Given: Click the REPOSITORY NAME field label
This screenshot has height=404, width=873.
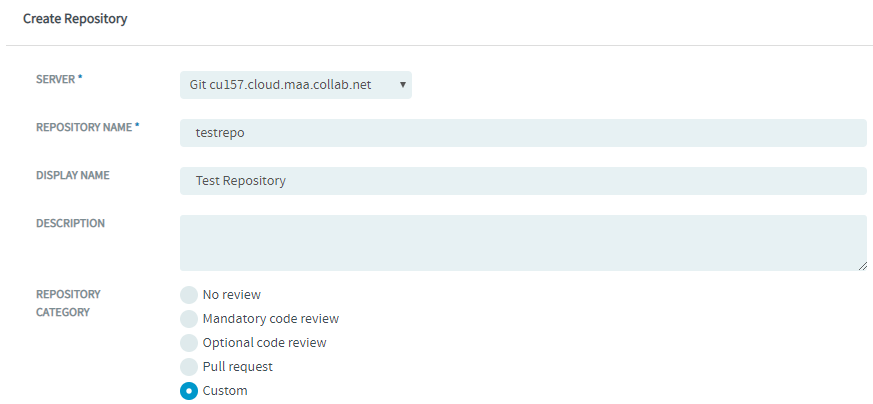Looking at the screenshot, I should (87, 127).
